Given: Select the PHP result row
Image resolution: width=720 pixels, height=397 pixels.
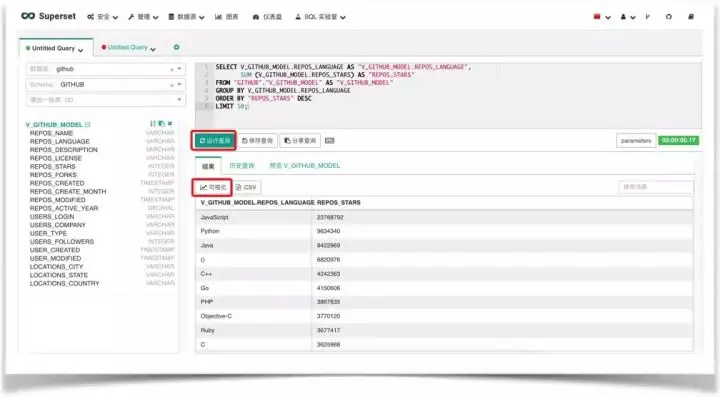Looking at the screenshot, I should (x=444, y=302).
